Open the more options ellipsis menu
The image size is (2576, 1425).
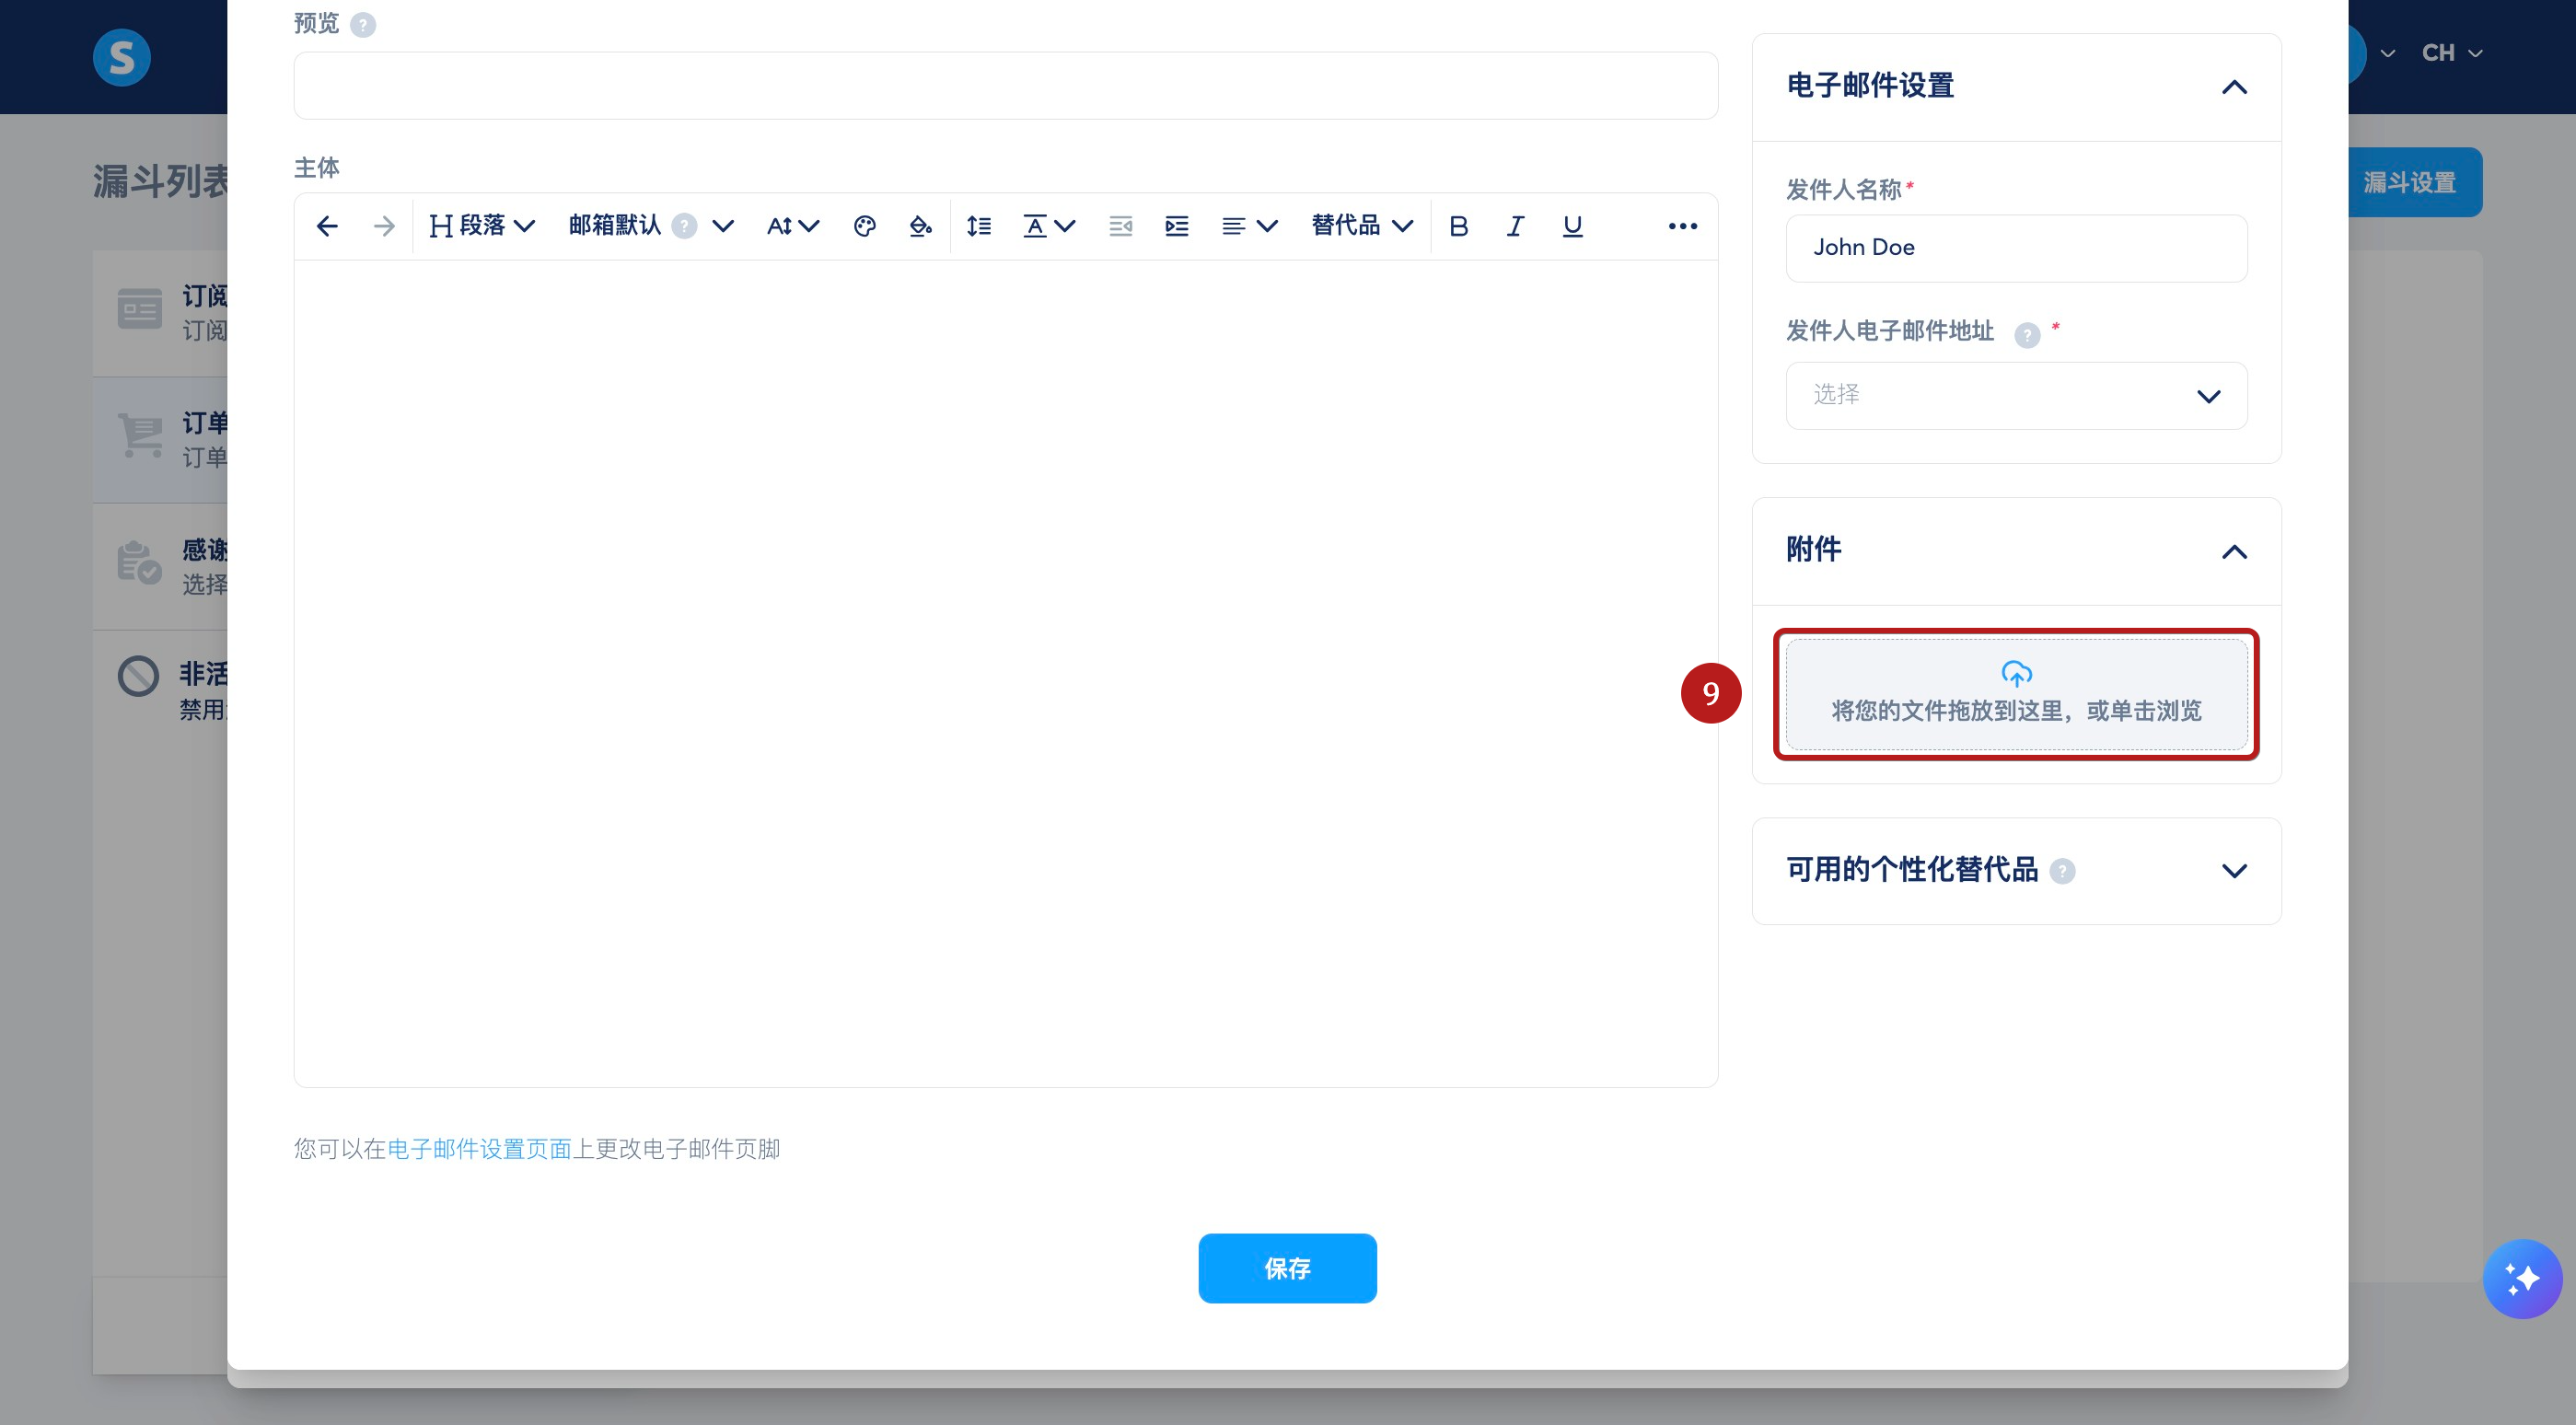tap(1682, 226)
